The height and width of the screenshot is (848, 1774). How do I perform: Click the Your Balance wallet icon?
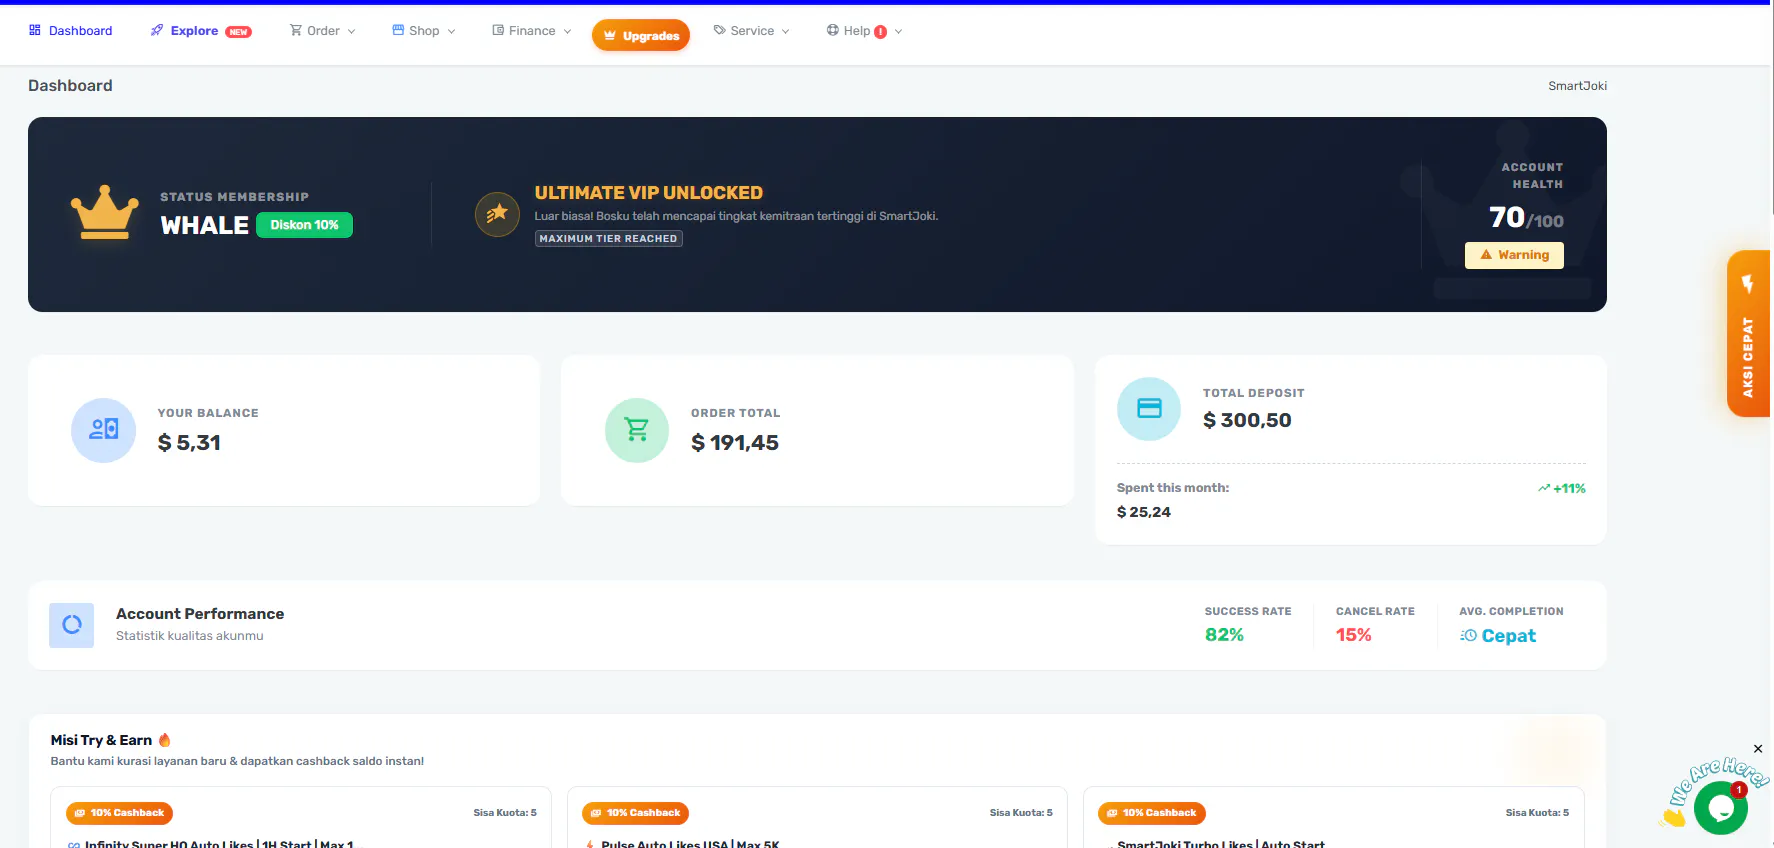tap(103, 430)
